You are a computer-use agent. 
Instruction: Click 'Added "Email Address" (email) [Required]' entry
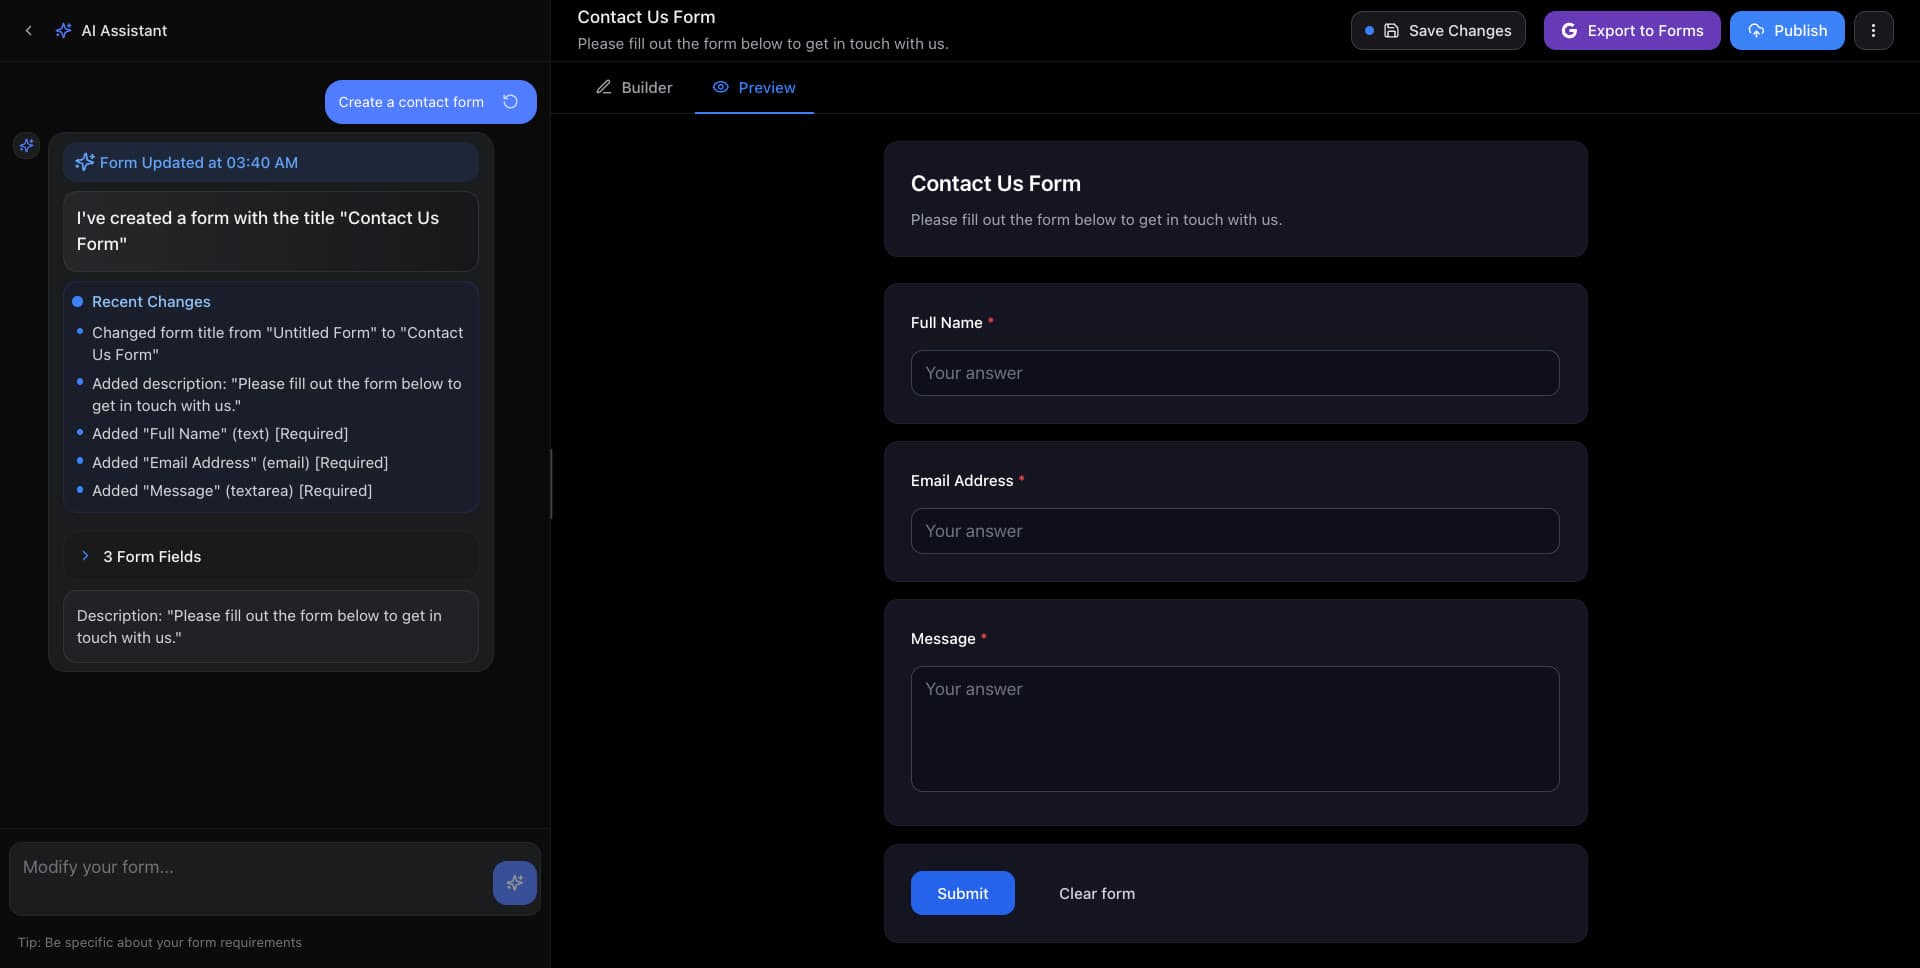[240, 463]
